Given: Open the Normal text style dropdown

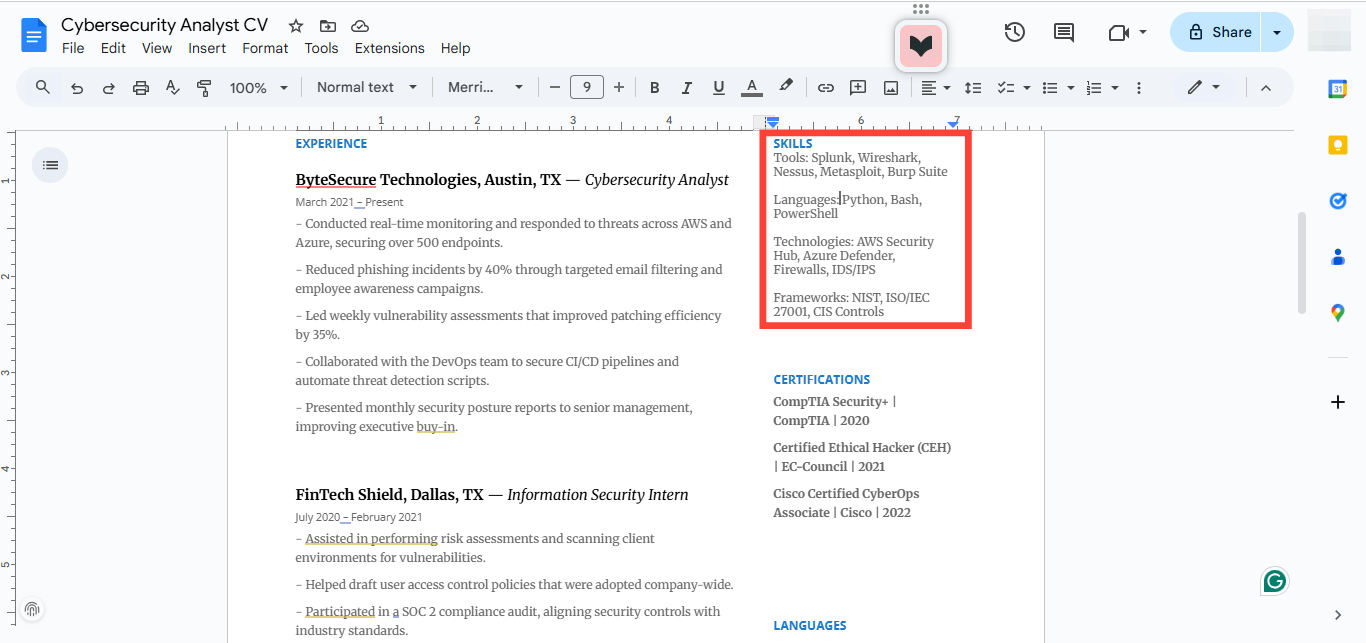Looking at the screenshot, I should 367,88.
